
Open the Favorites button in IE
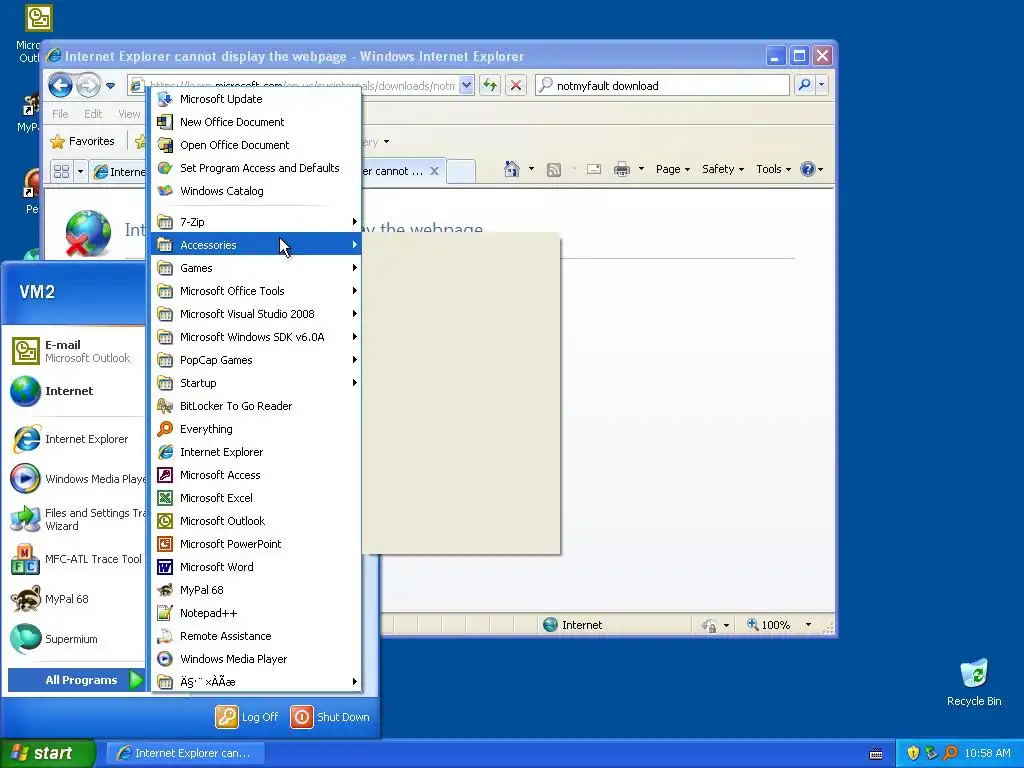pos(82,141)
